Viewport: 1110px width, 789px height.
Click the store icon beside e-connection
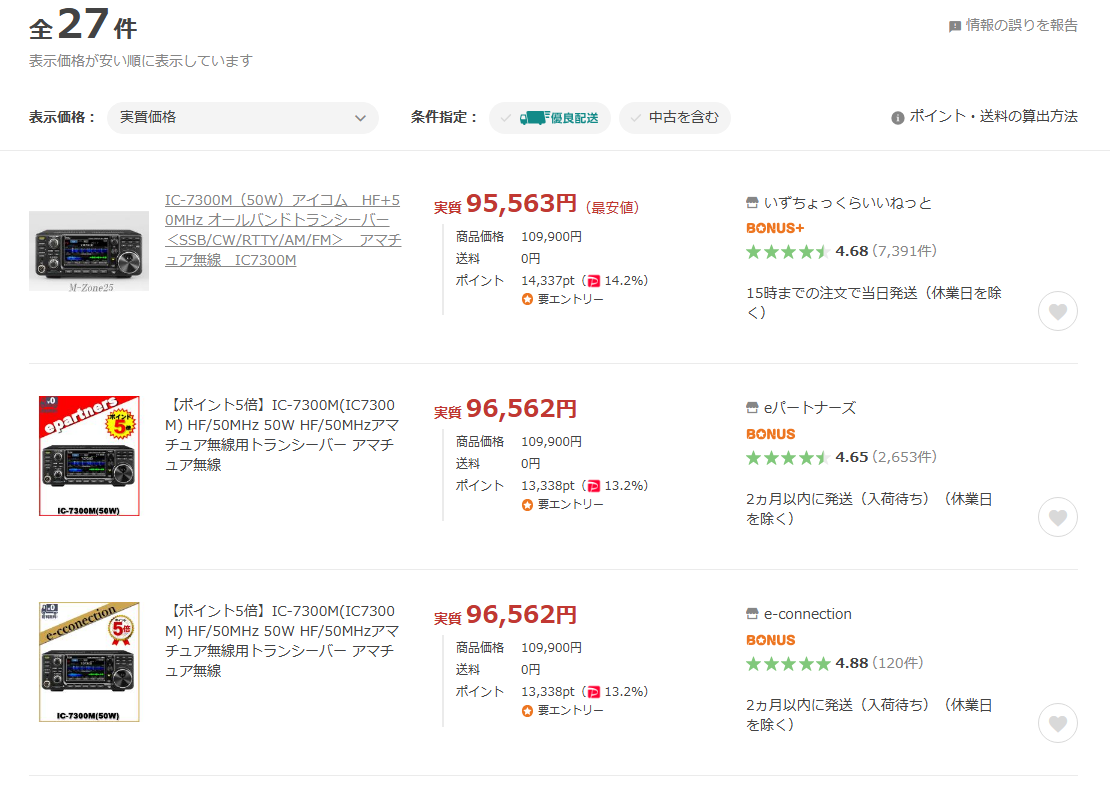point(753,614)
